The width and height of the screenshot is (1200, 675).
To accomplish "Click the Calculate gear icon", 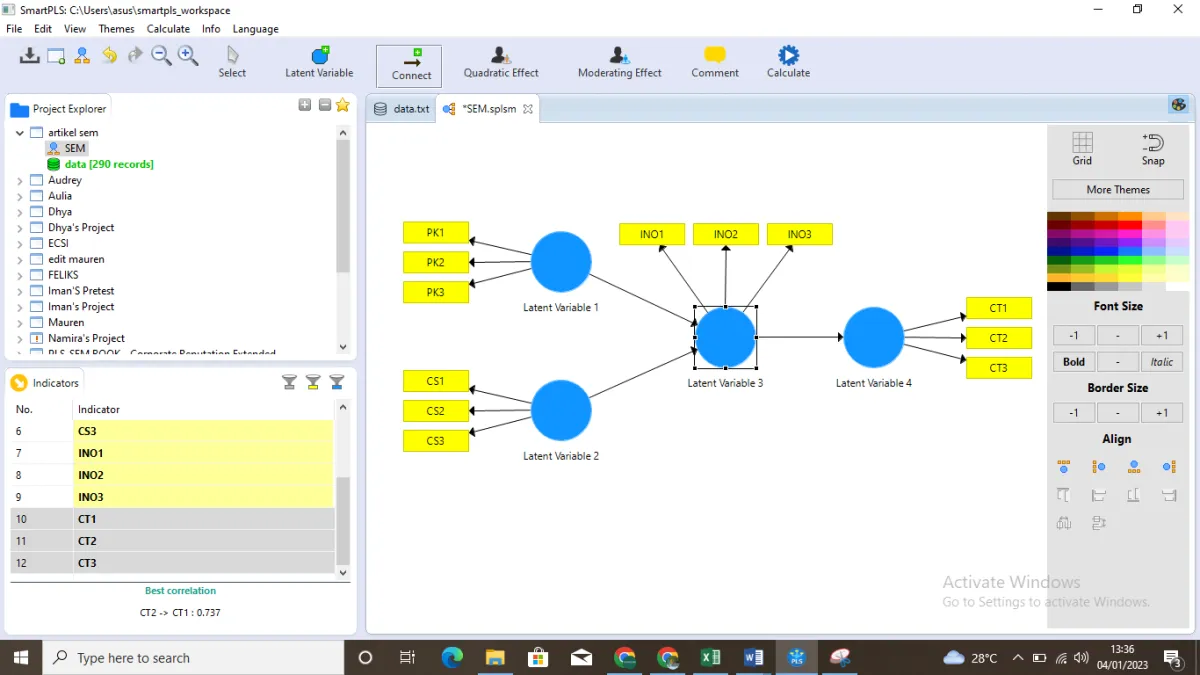I will pos(788,62).
